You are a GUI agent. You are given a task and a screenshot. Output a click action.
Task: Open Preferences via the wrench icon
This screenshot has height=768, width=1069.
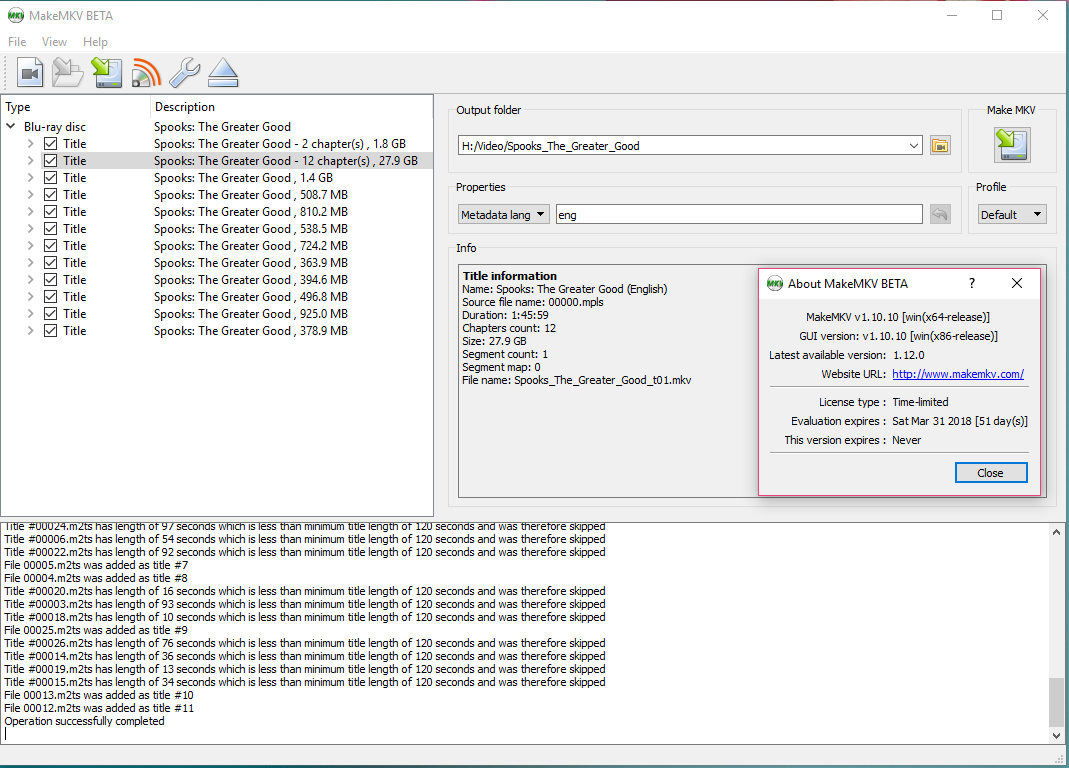click(x=185, y=73)
